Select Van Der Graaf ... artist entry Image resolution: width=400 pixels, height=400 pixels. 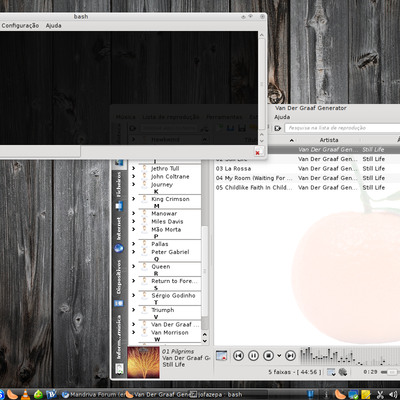(x=175, y=324)
